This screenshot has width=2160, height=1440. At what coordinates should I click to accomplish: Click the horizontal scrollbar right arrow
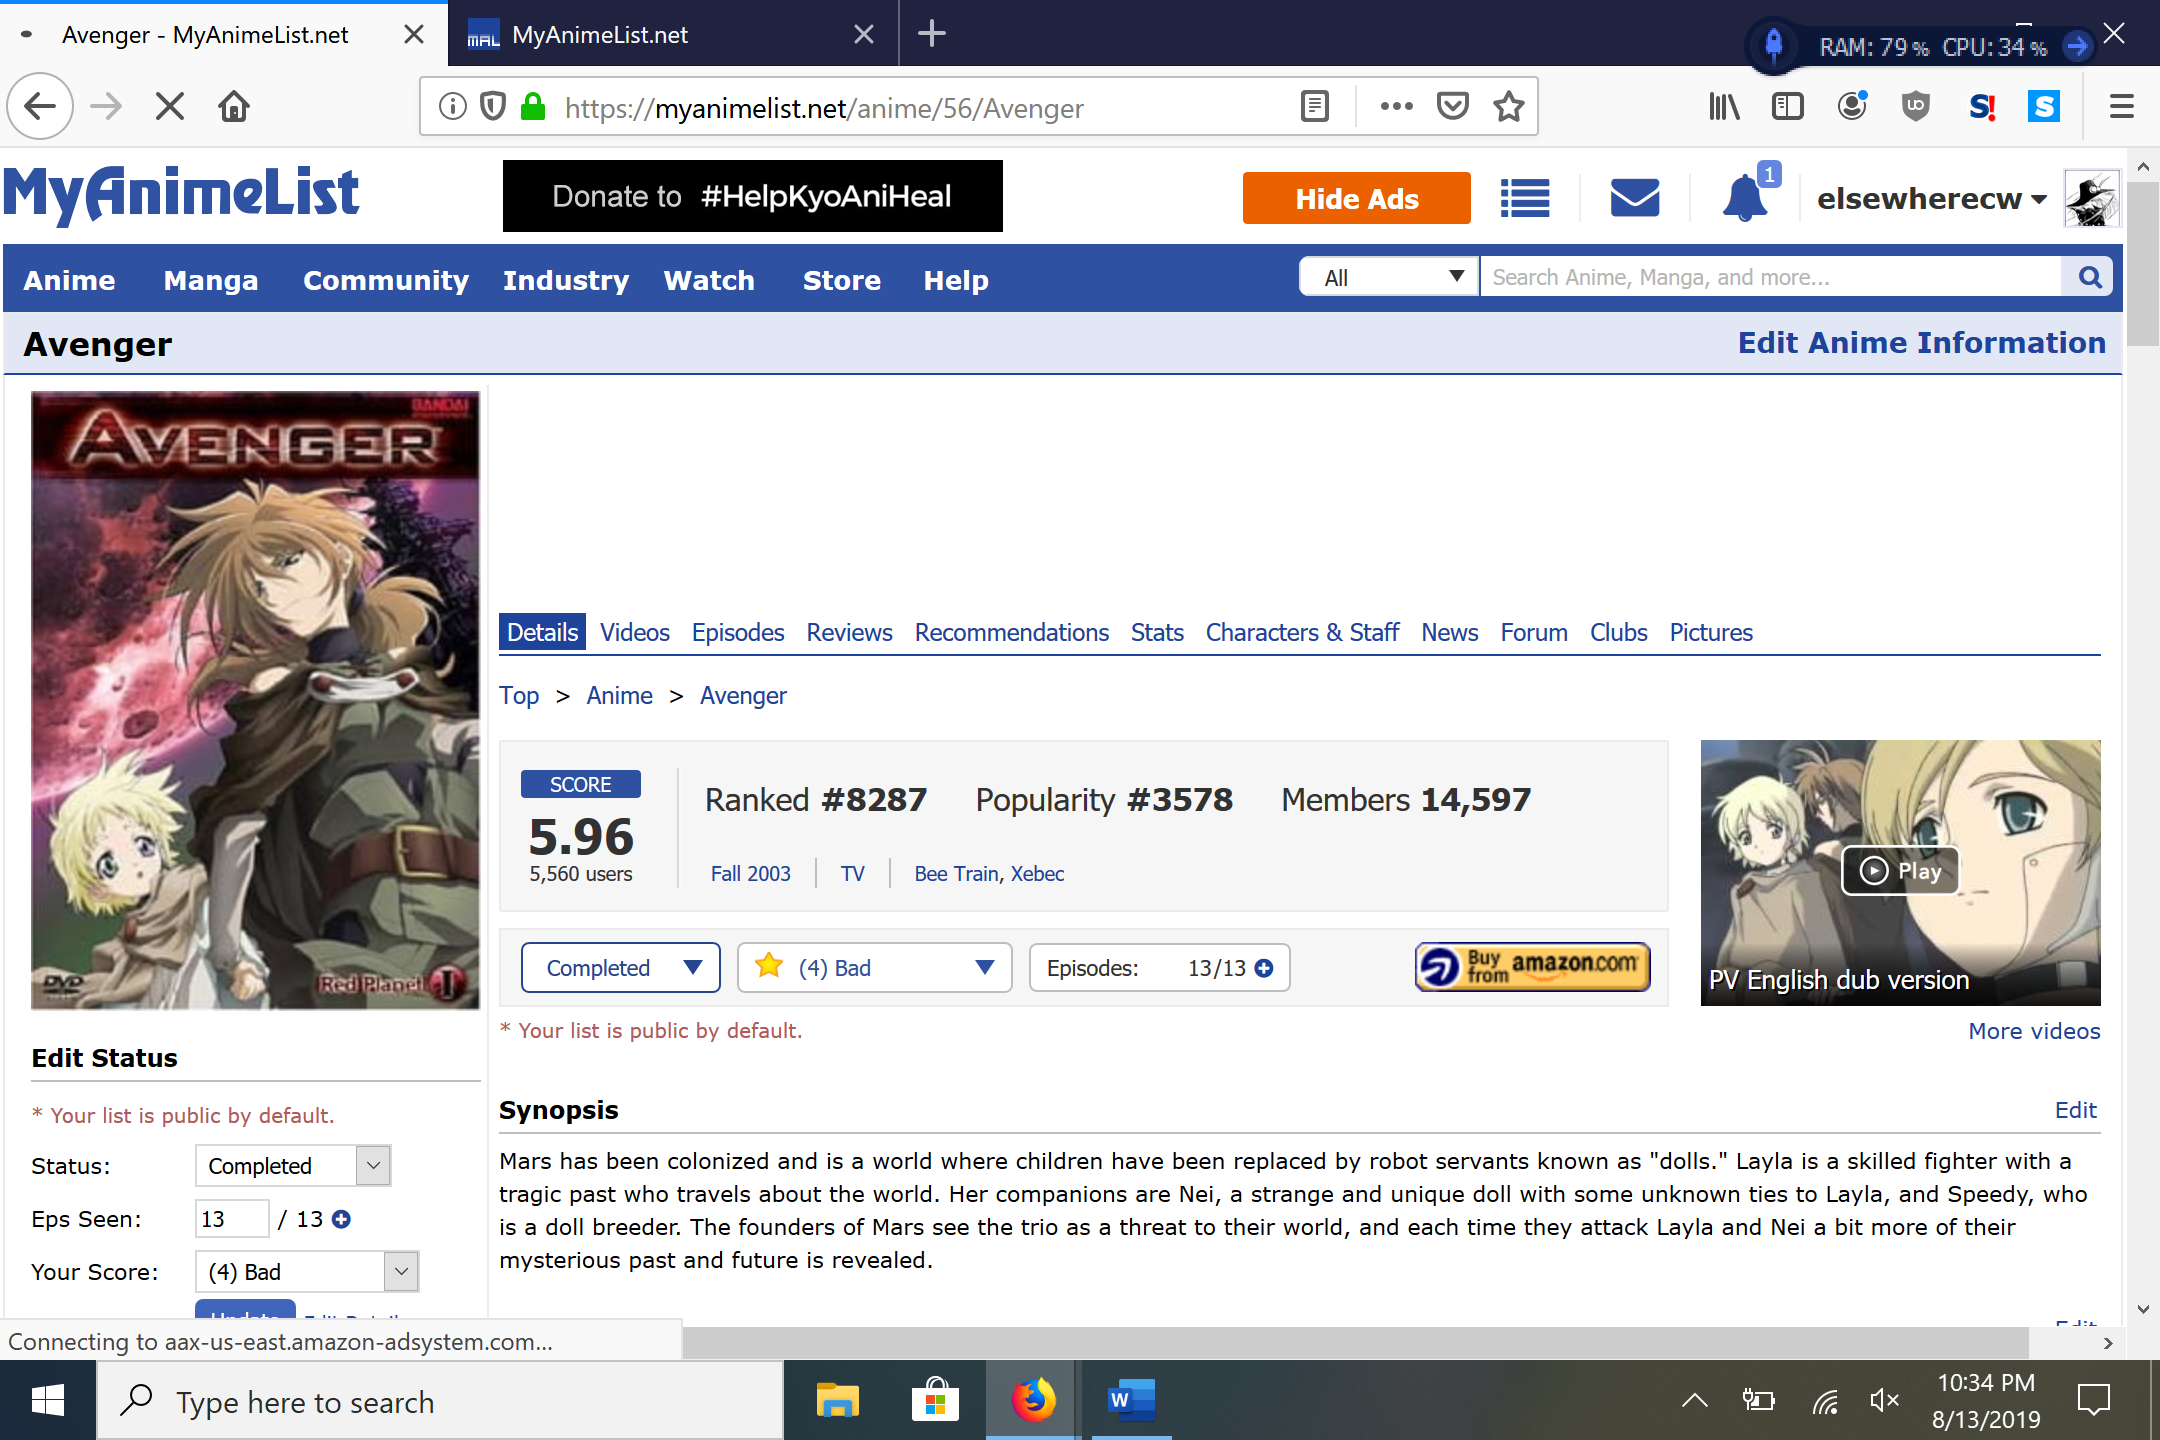point(2108,1343)
